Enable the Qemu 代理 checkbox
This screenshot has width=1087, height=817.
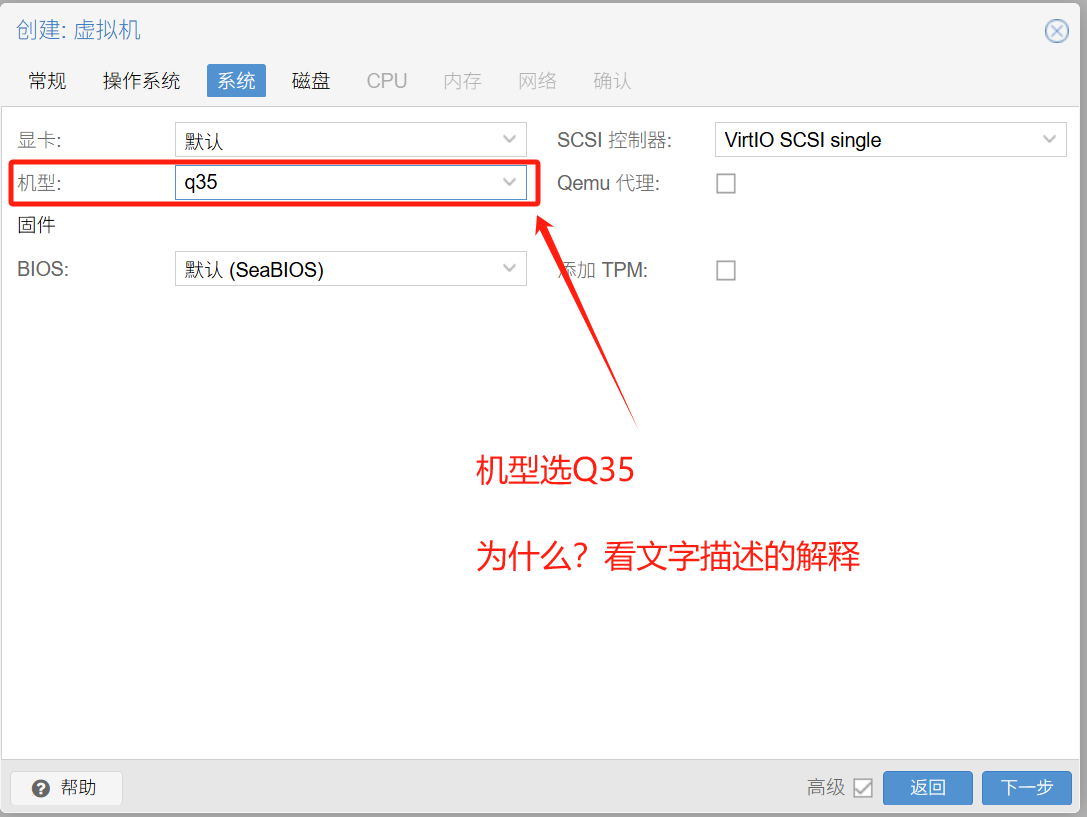(x=726, y=183)
